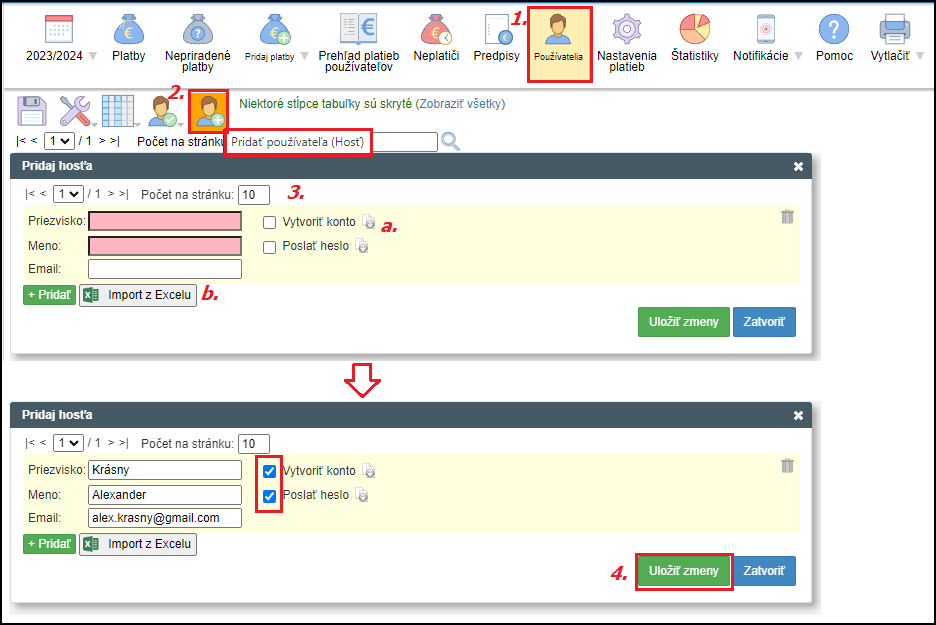This screenshot has width=936, height=625.
Task: Uncheck the checked Poslať heslo checkbox
Action: 269,496
